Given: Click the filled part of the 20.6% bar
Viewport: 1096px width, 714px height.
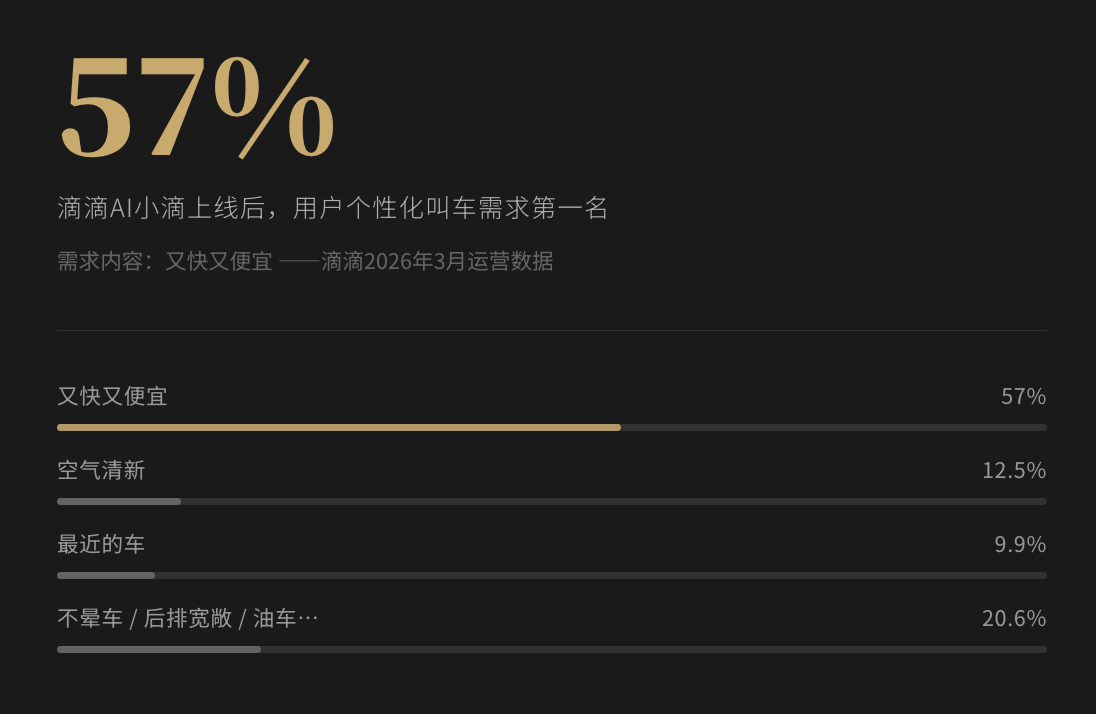Looking at the screenshot, I should coord(159,649).
